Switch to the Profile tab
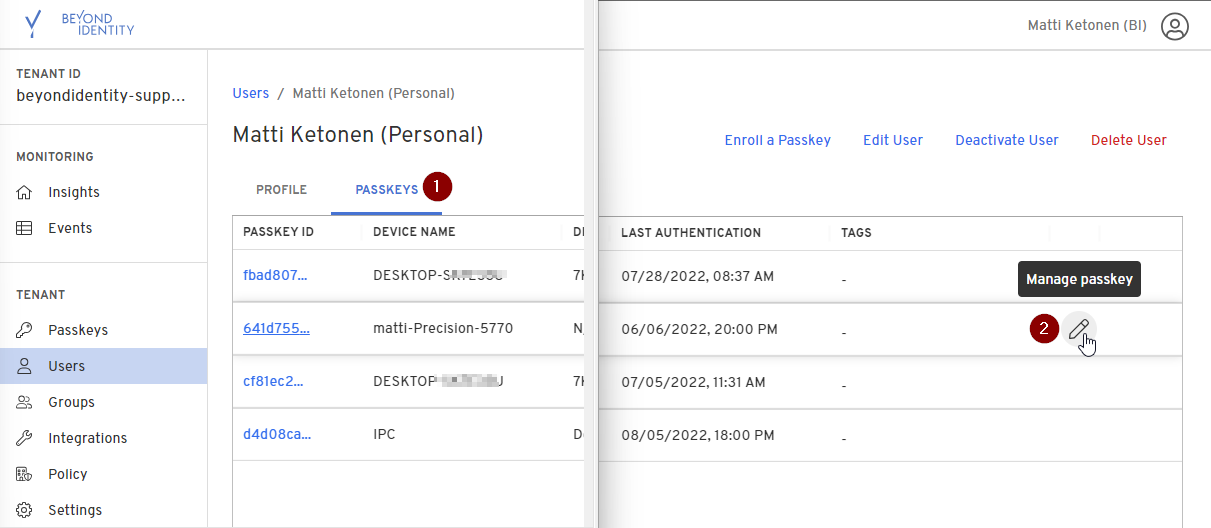 [281, 190]
